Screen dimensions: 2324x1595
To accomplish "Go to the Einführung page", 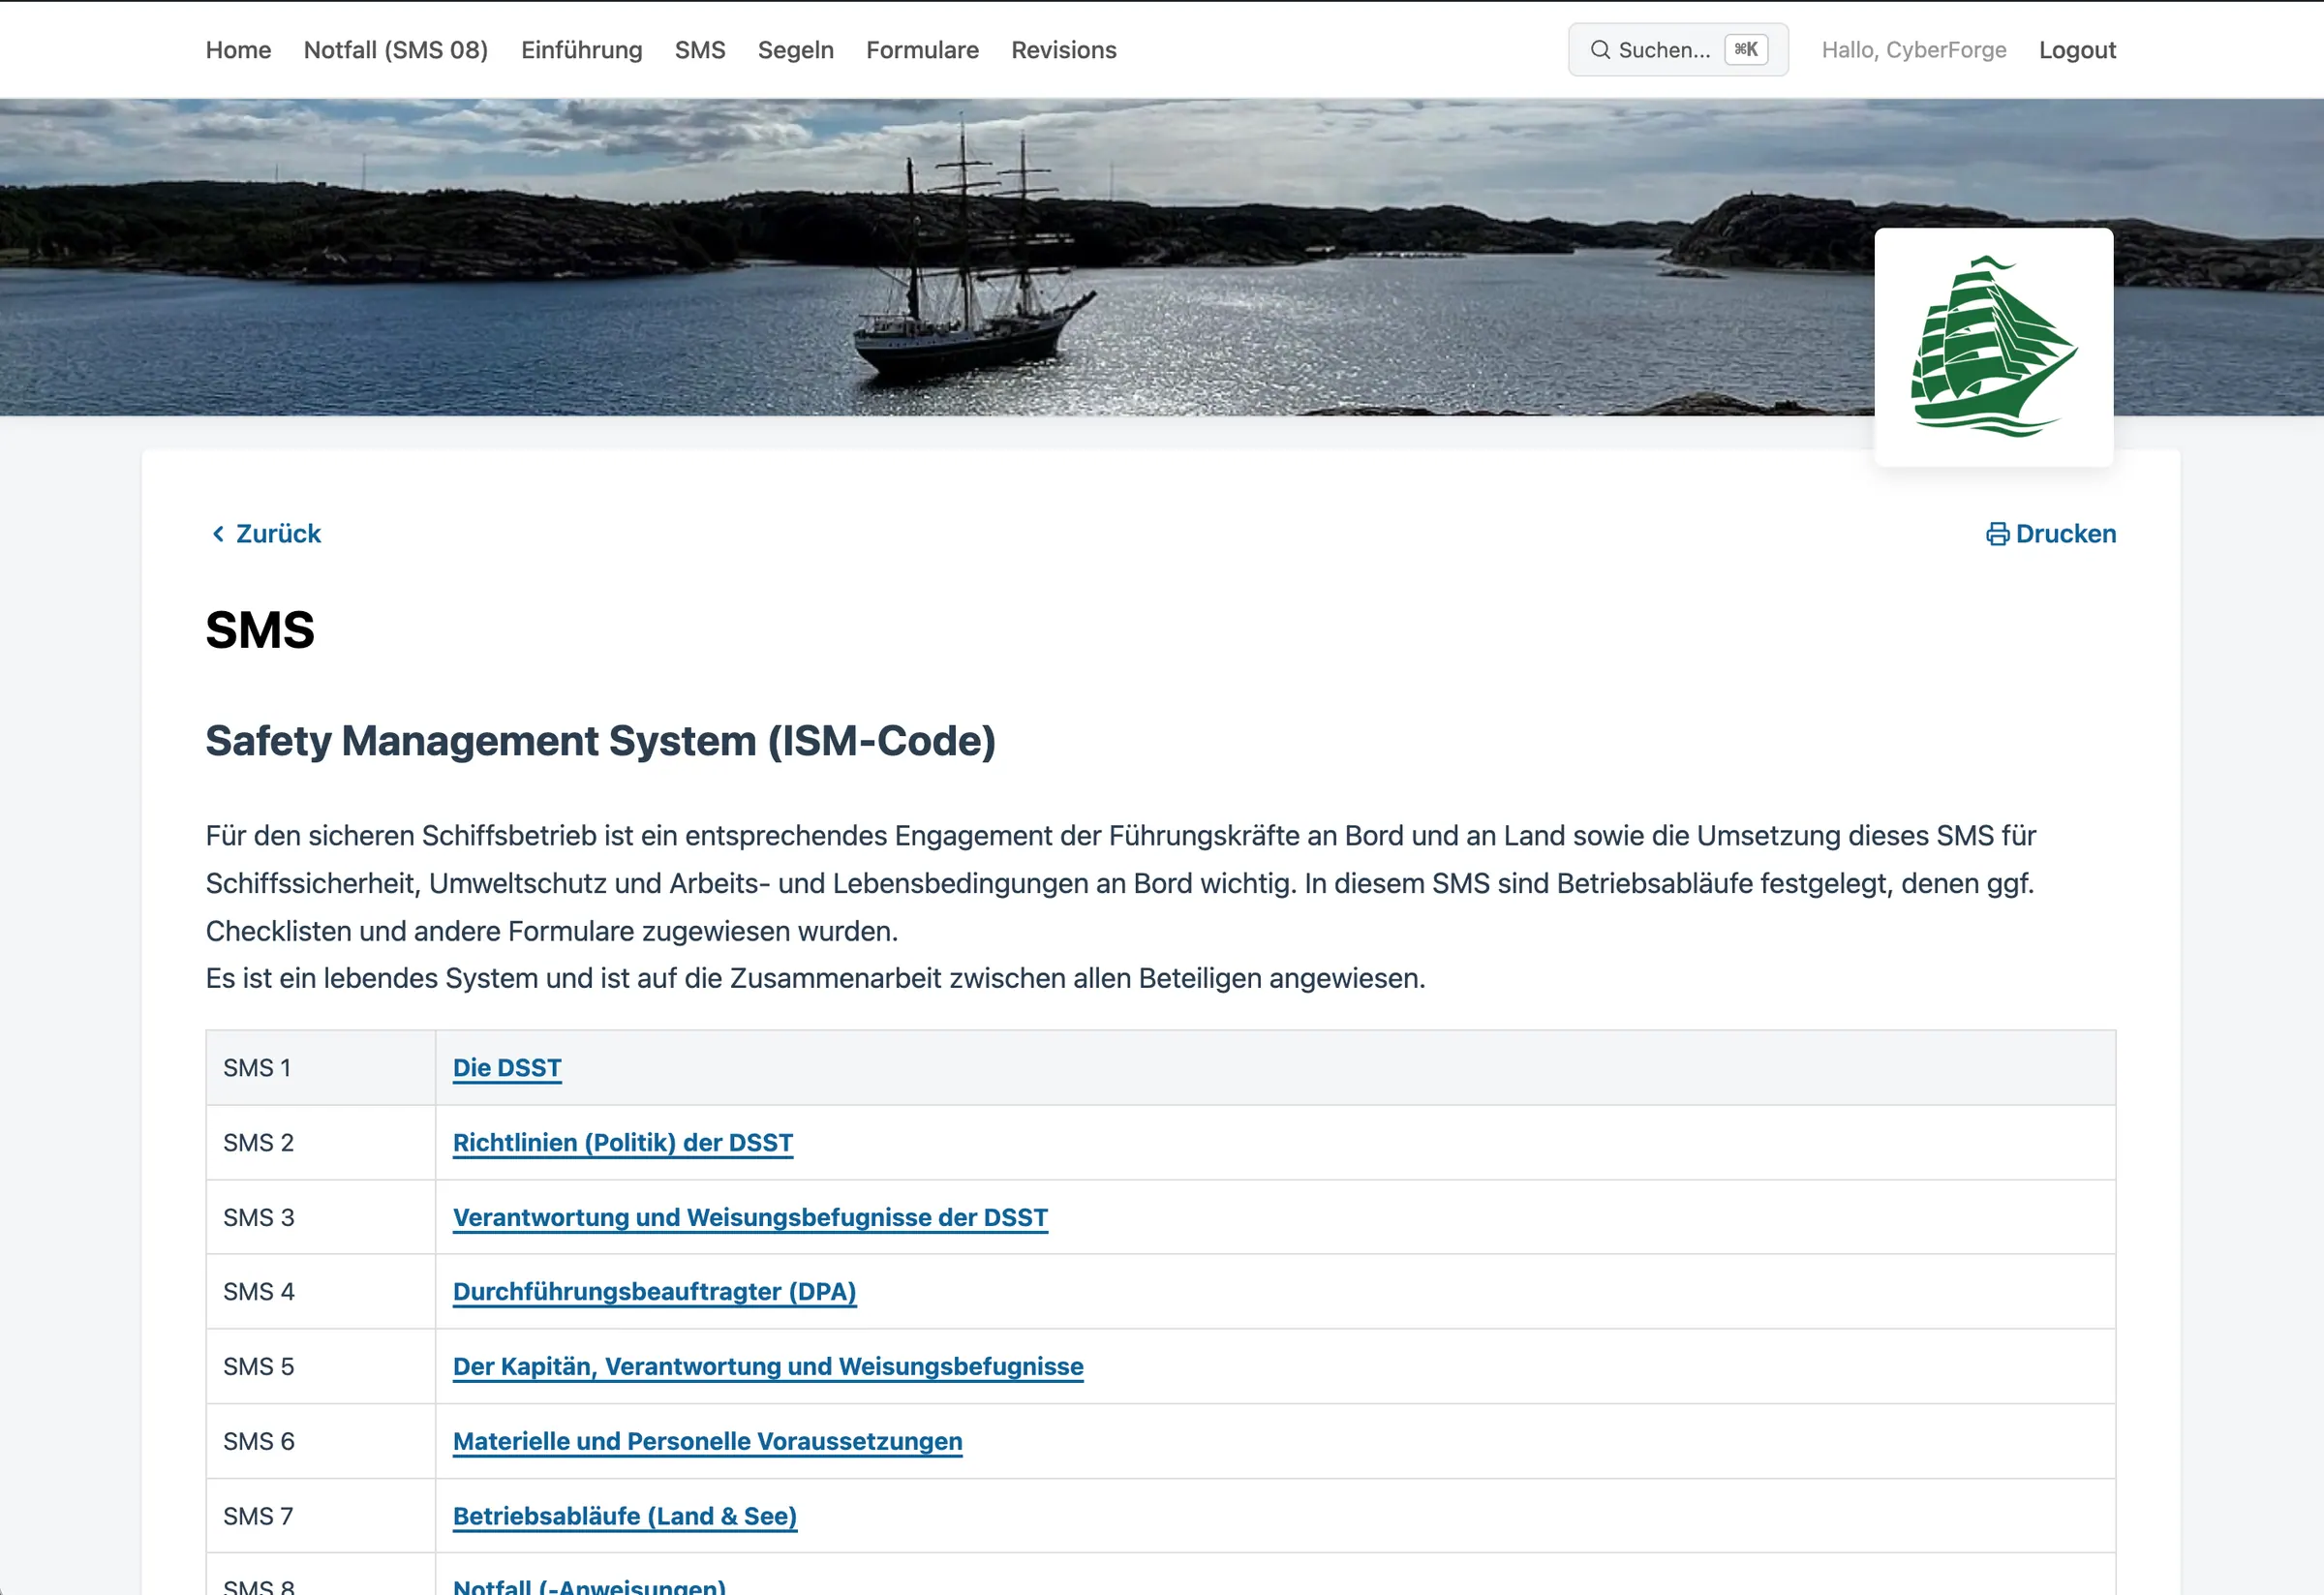I will [x=582, y=50].
